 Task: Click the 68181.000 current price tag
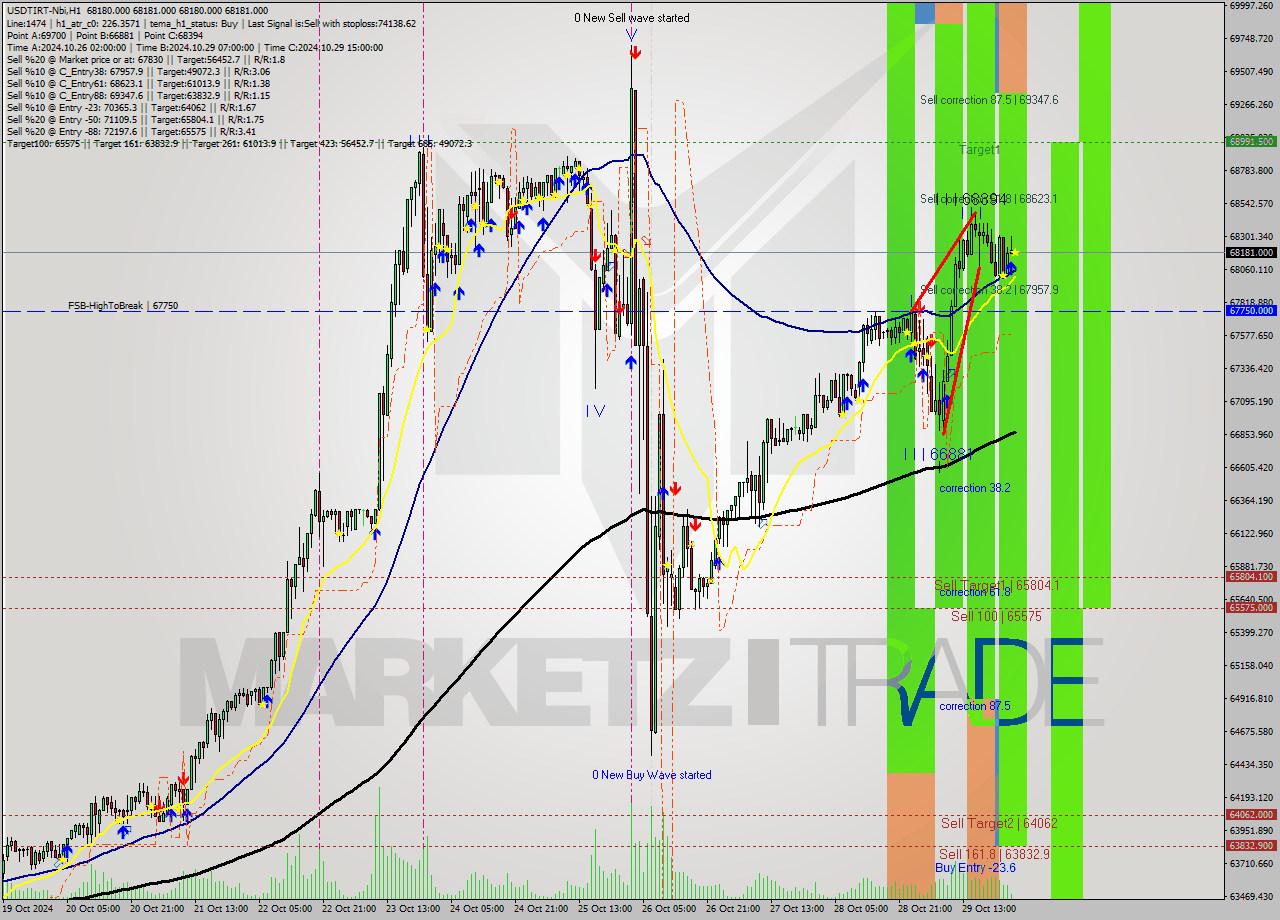[x=1251, y=253]
